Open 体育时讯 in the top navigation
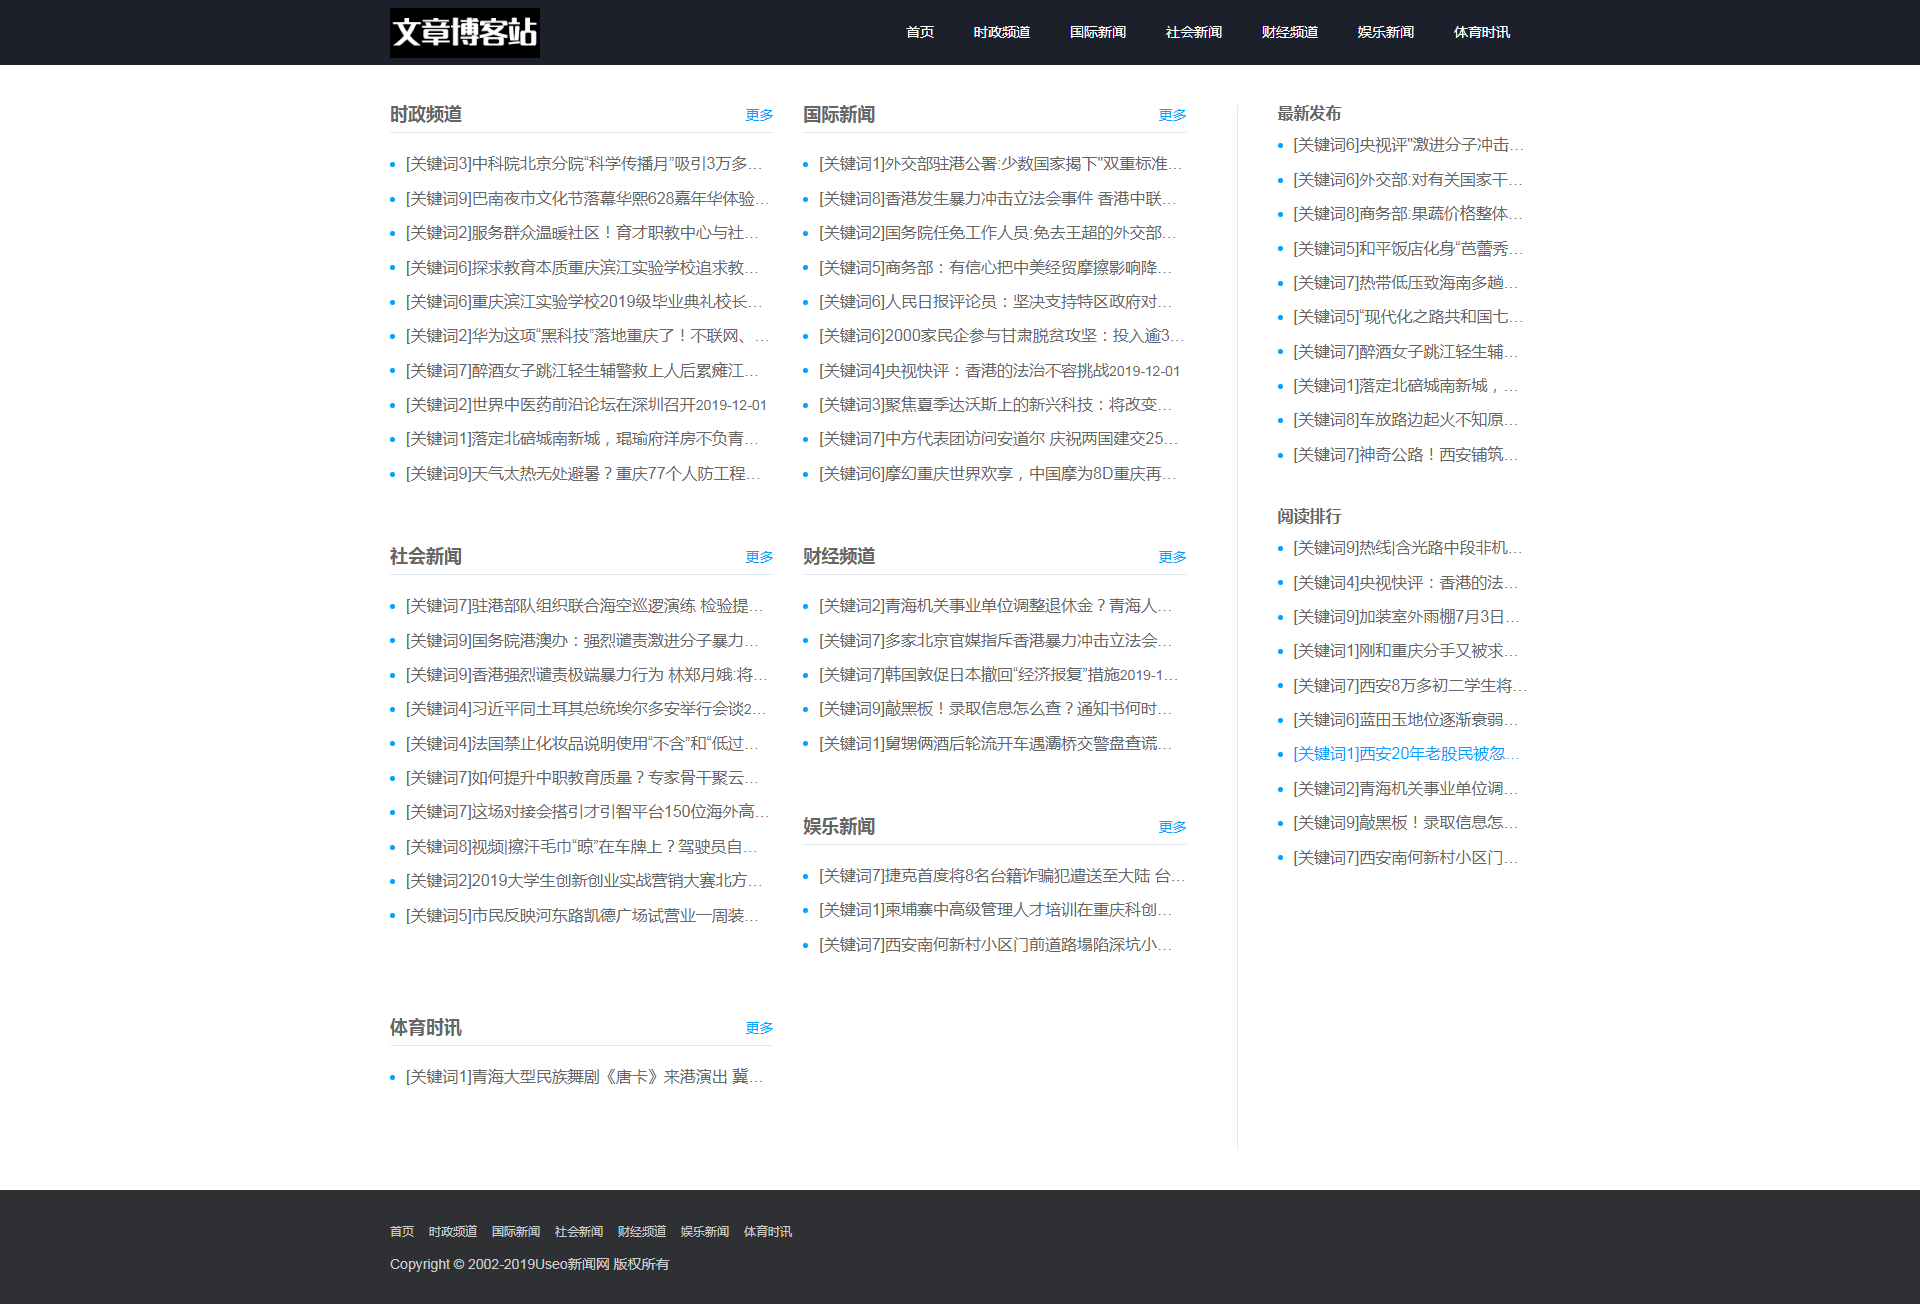Viewport: 1920px width, 1304px height. (x=1481, y=32)
